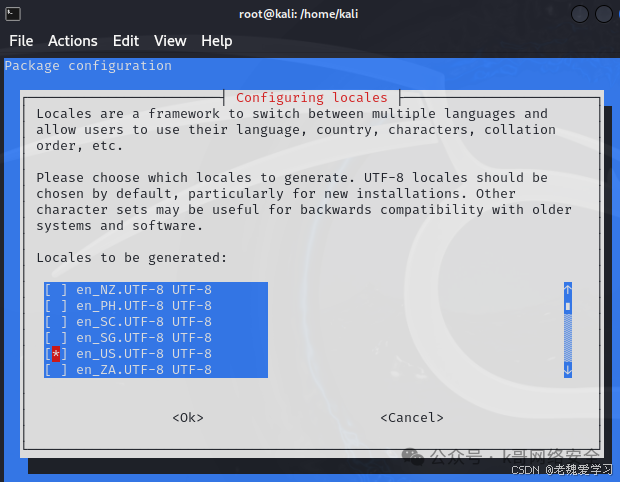Open the Actions menu
This screenshot has height=482, width=620.
(x=73, y=41)
